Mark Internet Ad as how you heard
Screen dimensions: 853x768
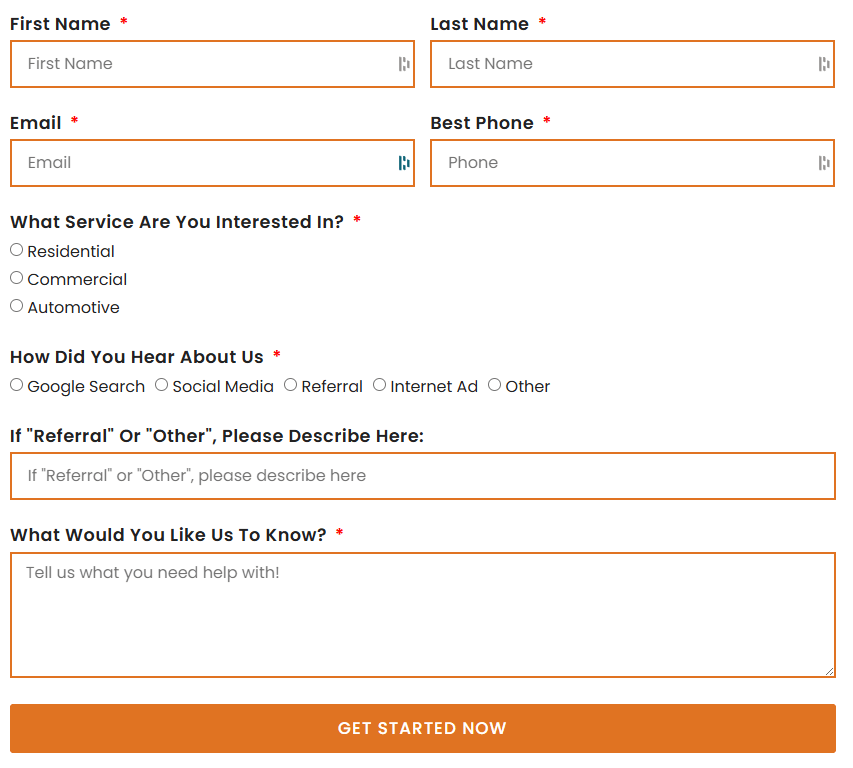(x=380, y=385)
